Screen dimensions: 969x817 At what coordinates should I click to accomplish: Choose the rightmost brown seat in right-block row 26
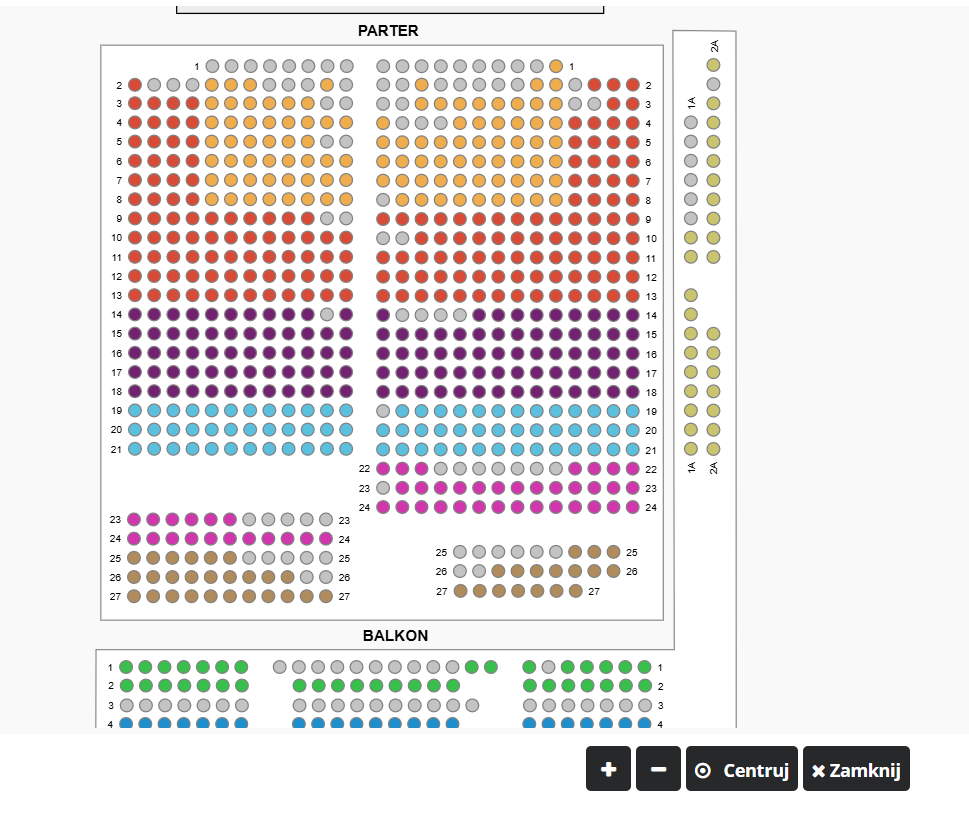coord(614,571)
